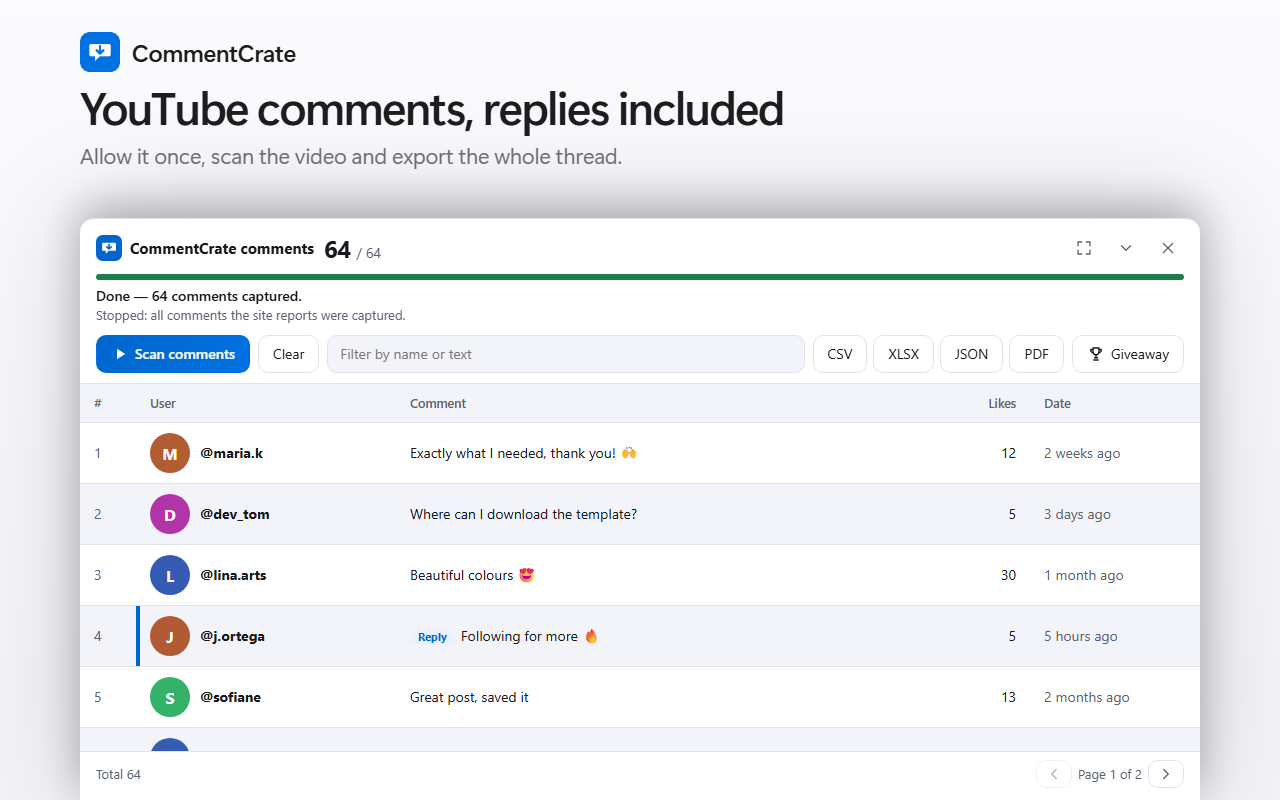Start scanning with Scan comments button

click(x=173, y=354)
